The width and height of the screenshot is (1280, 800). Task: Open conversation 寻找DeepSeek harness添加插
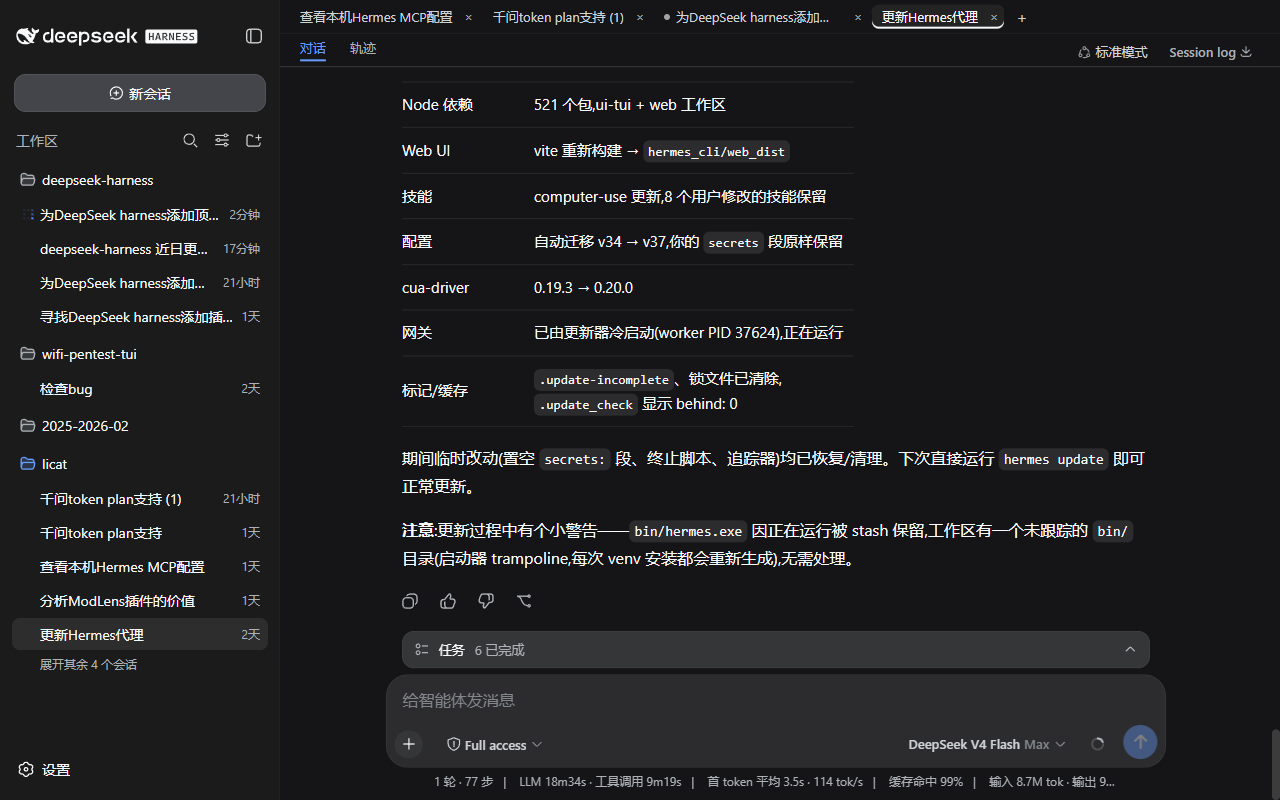click(x=140, y=317)
